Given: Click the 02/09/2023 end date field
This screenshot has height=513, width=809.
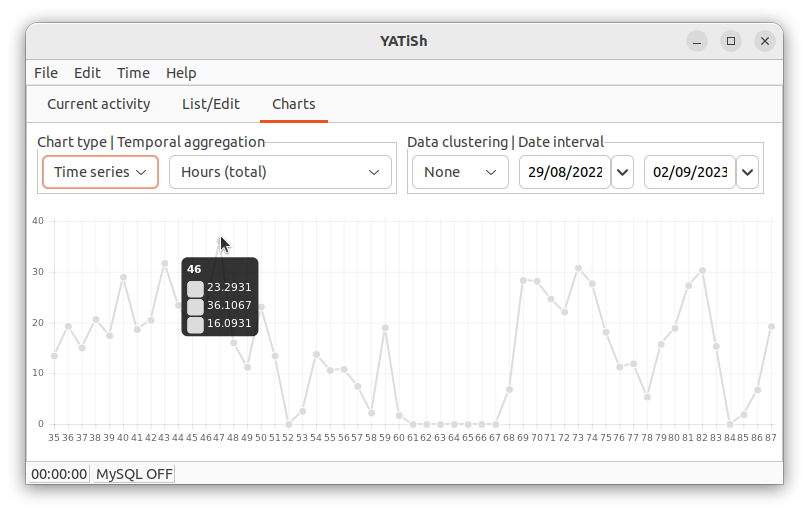Looking at the screenshot, I should click(x=690, y=172).
